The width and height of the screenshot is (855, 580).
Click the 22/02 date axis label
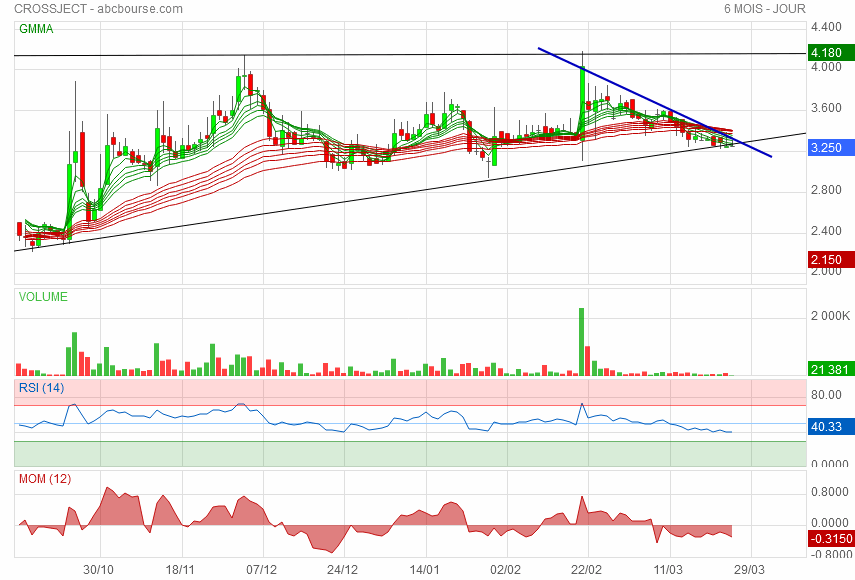(x=586, y=570)
